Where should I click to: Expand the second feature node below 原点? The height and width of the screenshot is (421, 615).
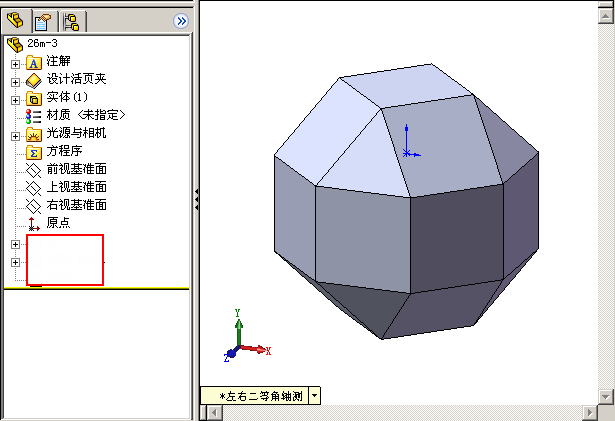[15, 262]
